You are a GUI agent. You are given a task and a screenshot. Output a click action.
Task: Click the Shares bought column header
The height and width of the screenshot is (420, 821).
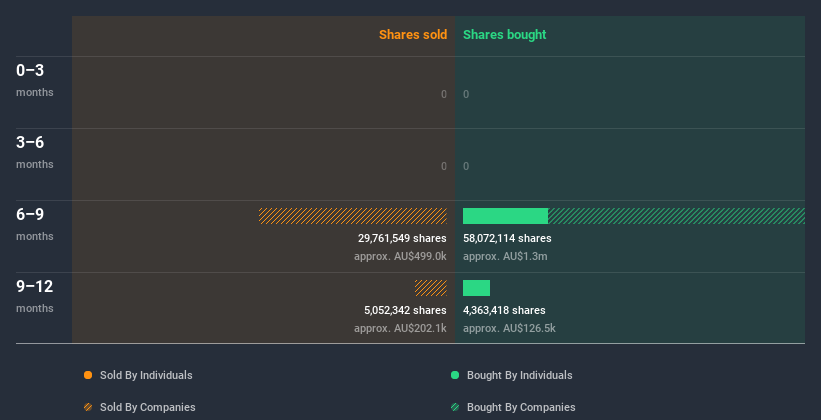point(504,35)
